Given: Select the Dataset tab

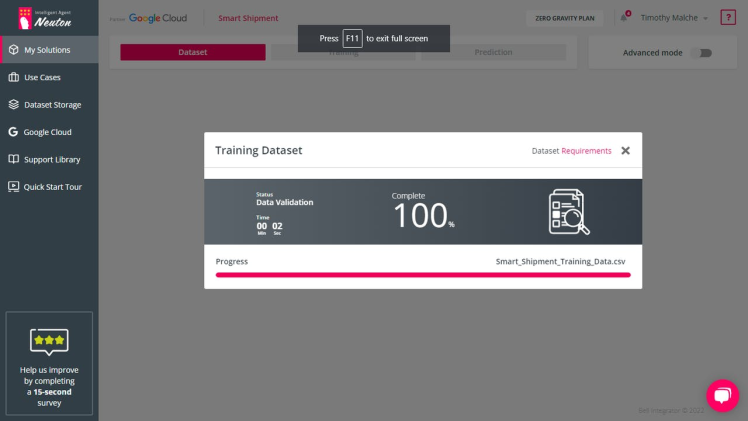Looking at the screenshot, I should tap(193, 52).
